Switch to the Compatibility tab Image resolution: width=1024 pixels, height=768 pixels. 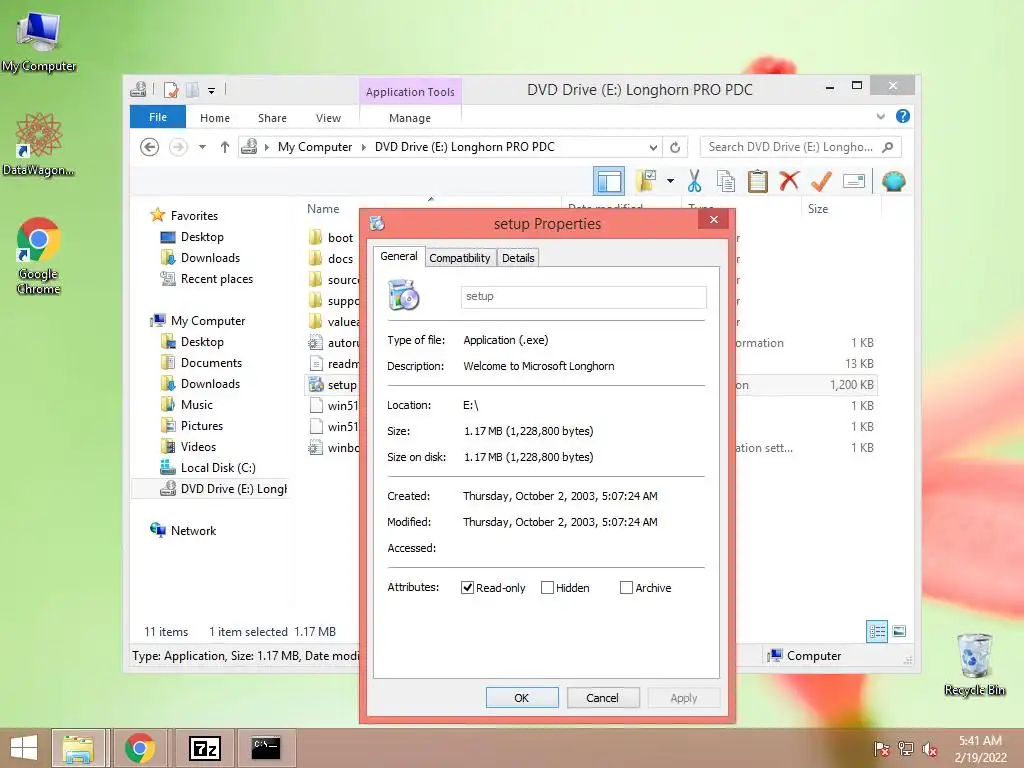460,258
